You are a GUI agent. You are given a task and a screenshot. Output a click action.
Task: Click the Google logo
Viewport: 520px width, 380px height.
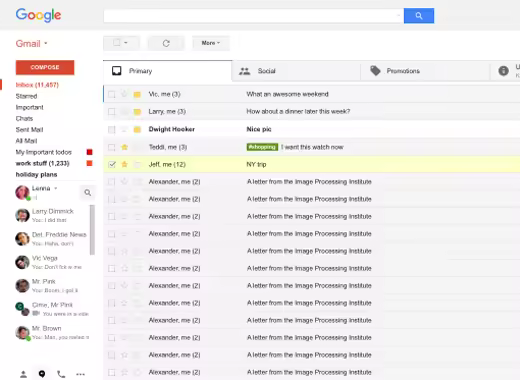(x=38, y=15)
